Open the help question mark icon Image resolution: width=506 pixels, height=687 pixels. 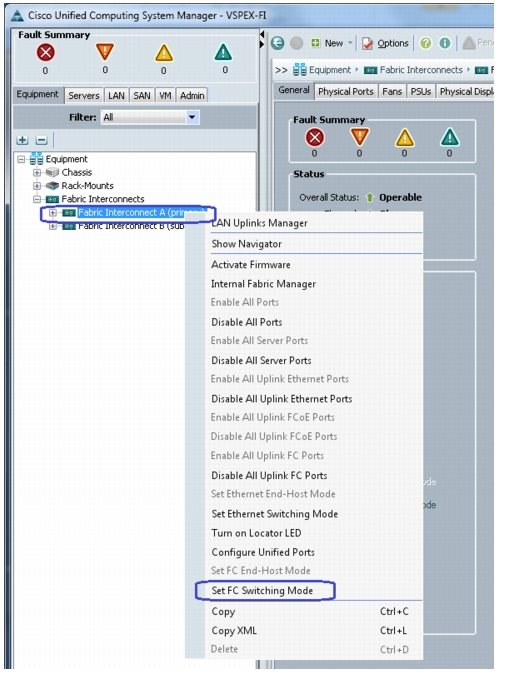pyautogui.click(x=425, y=43)
